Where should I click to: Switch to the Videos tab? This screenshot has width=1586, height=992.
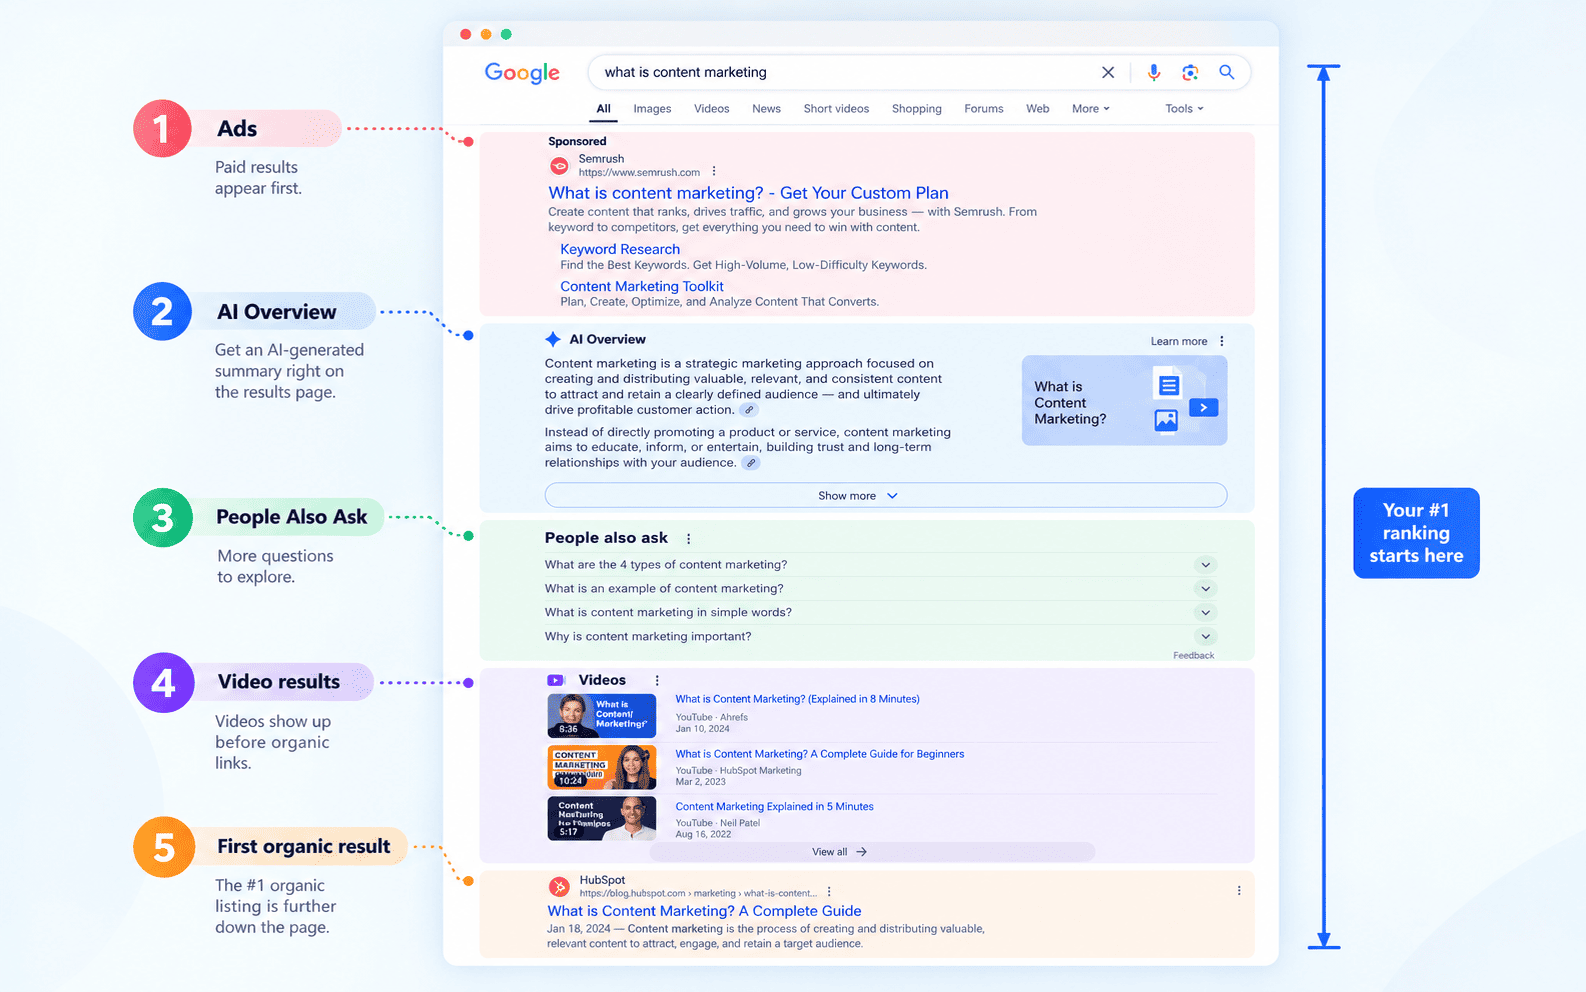click(712, 109)
